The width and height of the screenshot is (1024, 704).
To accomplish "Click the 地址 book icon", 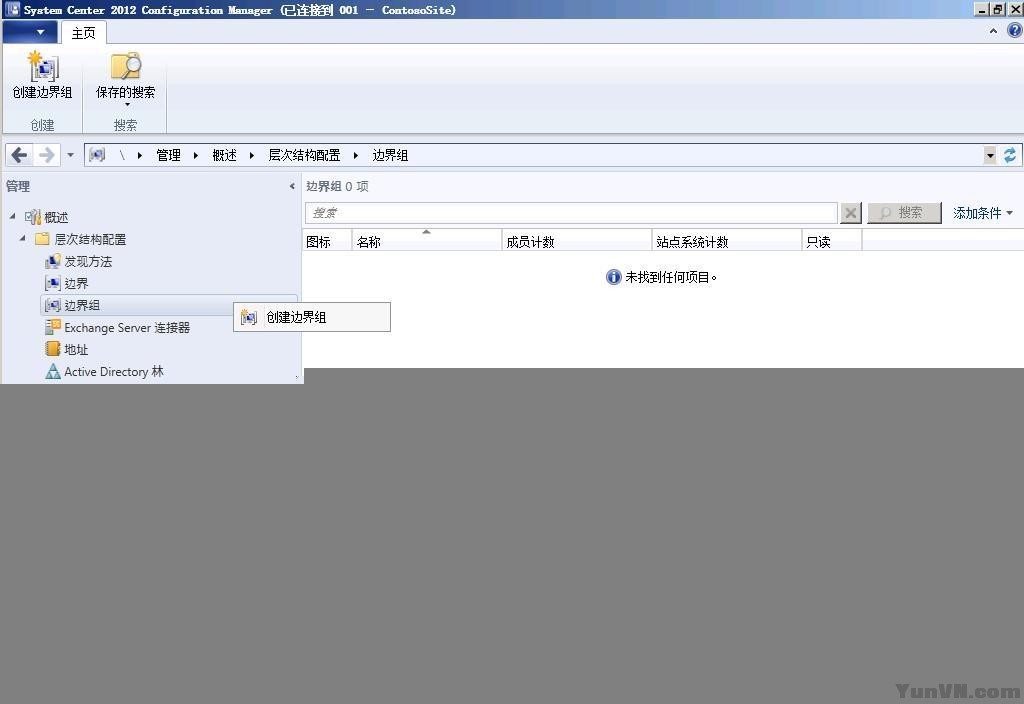I will pyautogui.click(x=53, y=349).
